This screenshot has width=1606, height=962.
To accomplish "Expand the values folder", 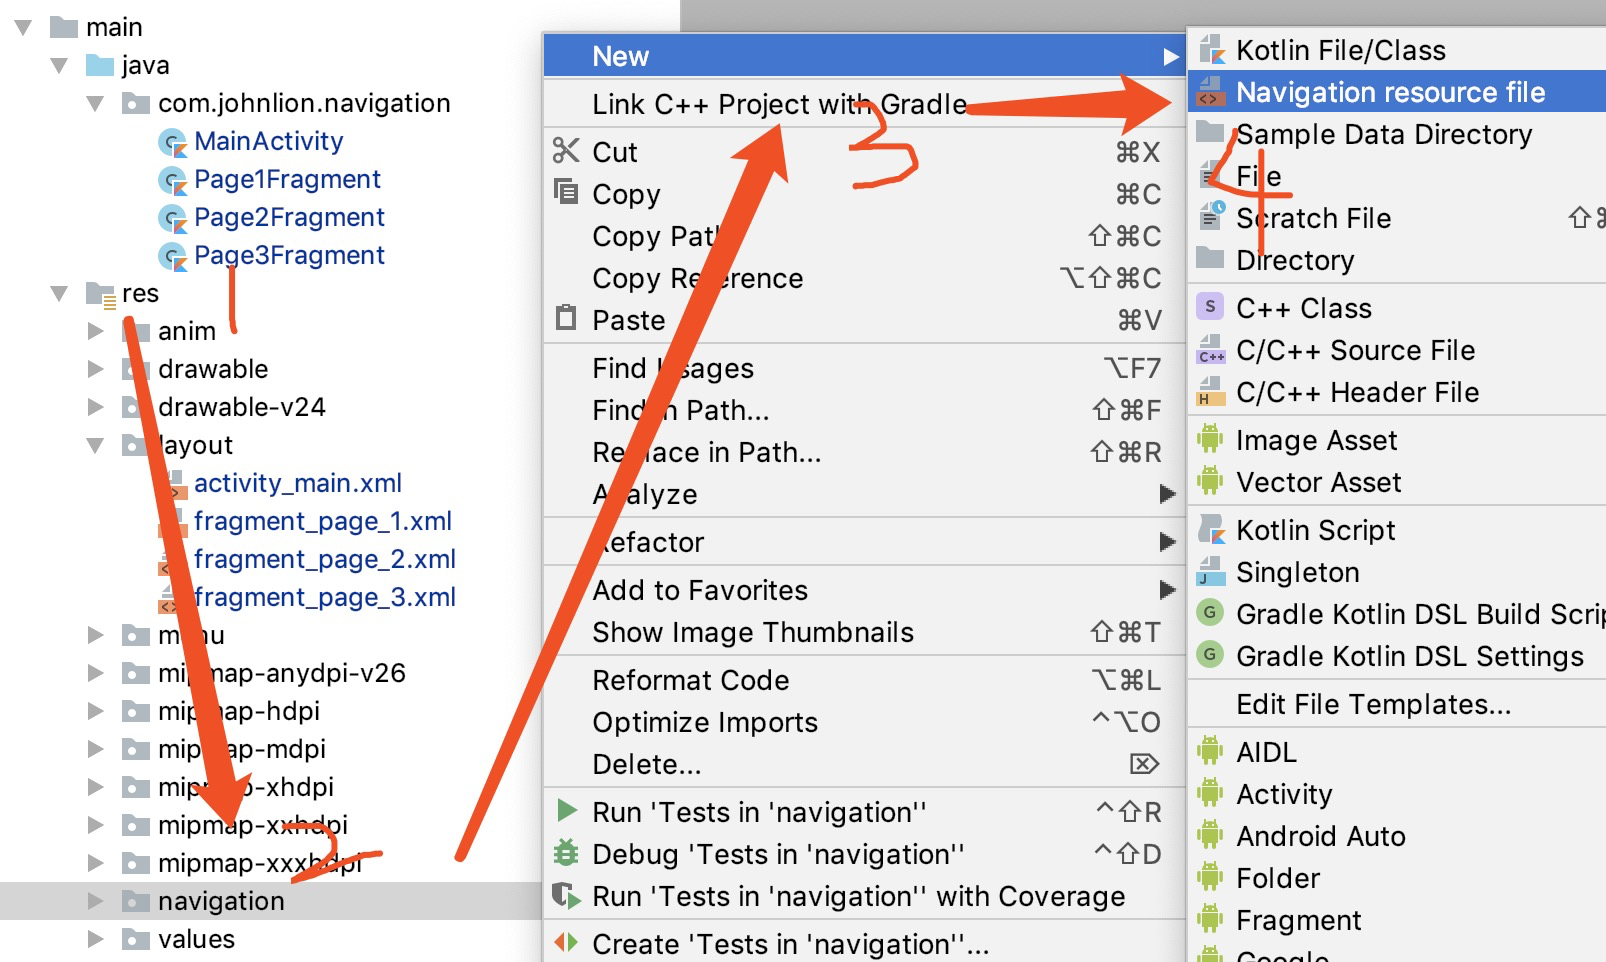I will 95,939.
